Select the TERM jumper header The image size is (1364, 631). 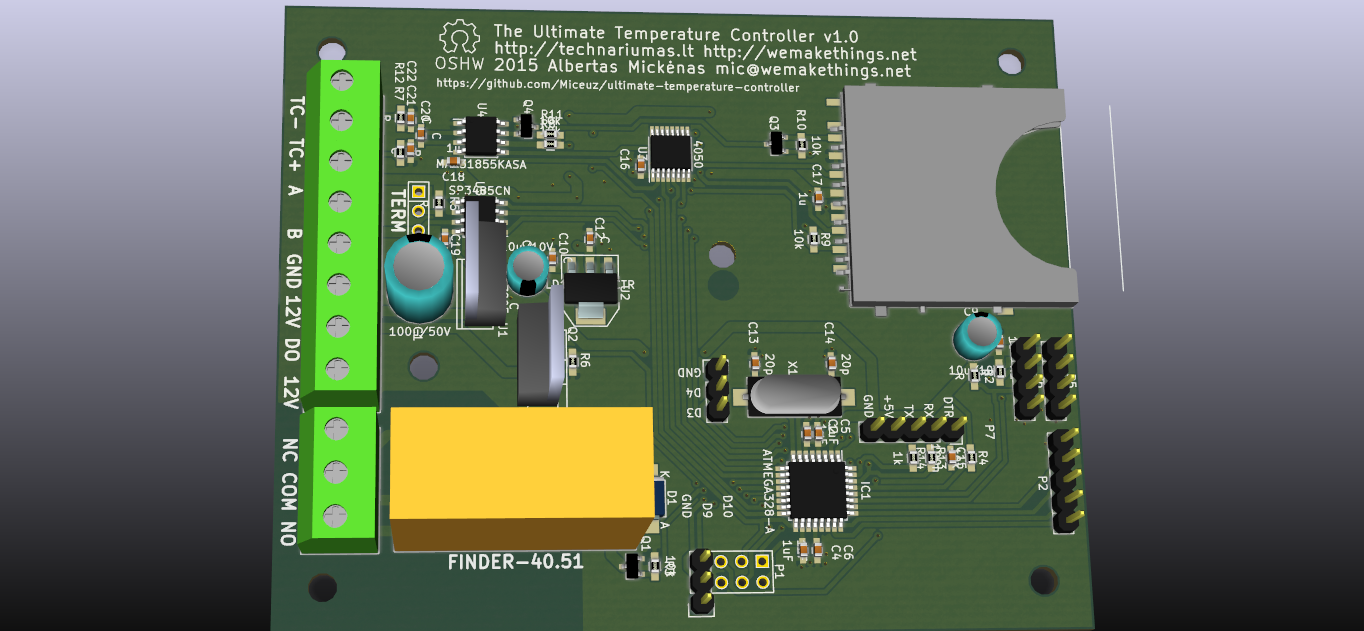click(419, 208)
